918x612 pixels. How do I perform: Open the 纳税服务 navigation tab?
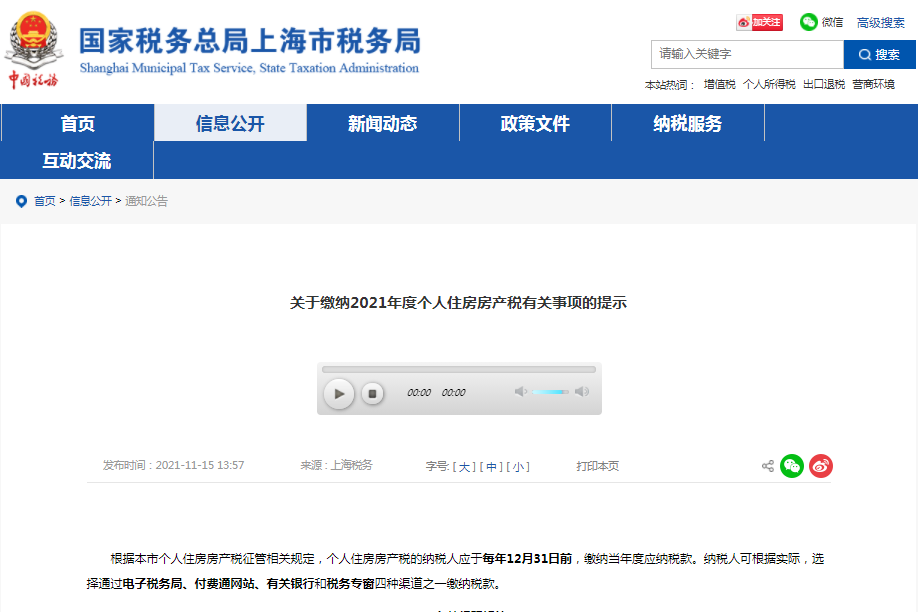[x=688, y=123]
